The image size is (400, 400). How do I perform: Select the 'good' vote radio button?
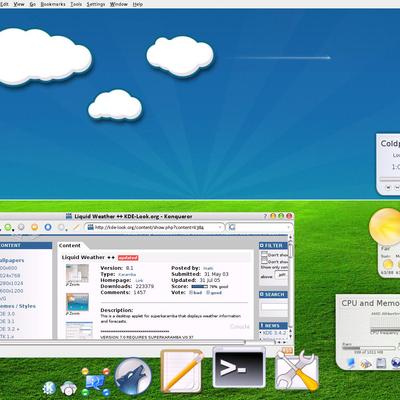pyautogui.click(x=208, y=292)
